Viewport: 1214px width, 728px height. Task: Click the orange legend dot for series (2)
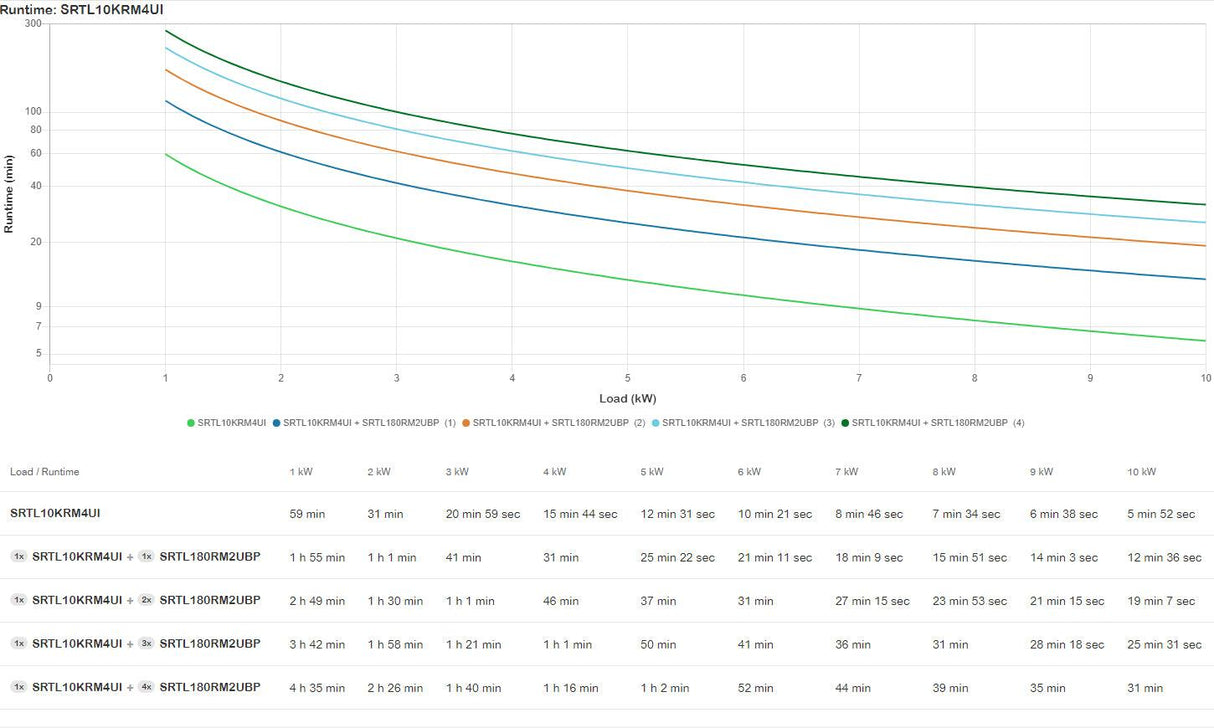pos(466,423)
